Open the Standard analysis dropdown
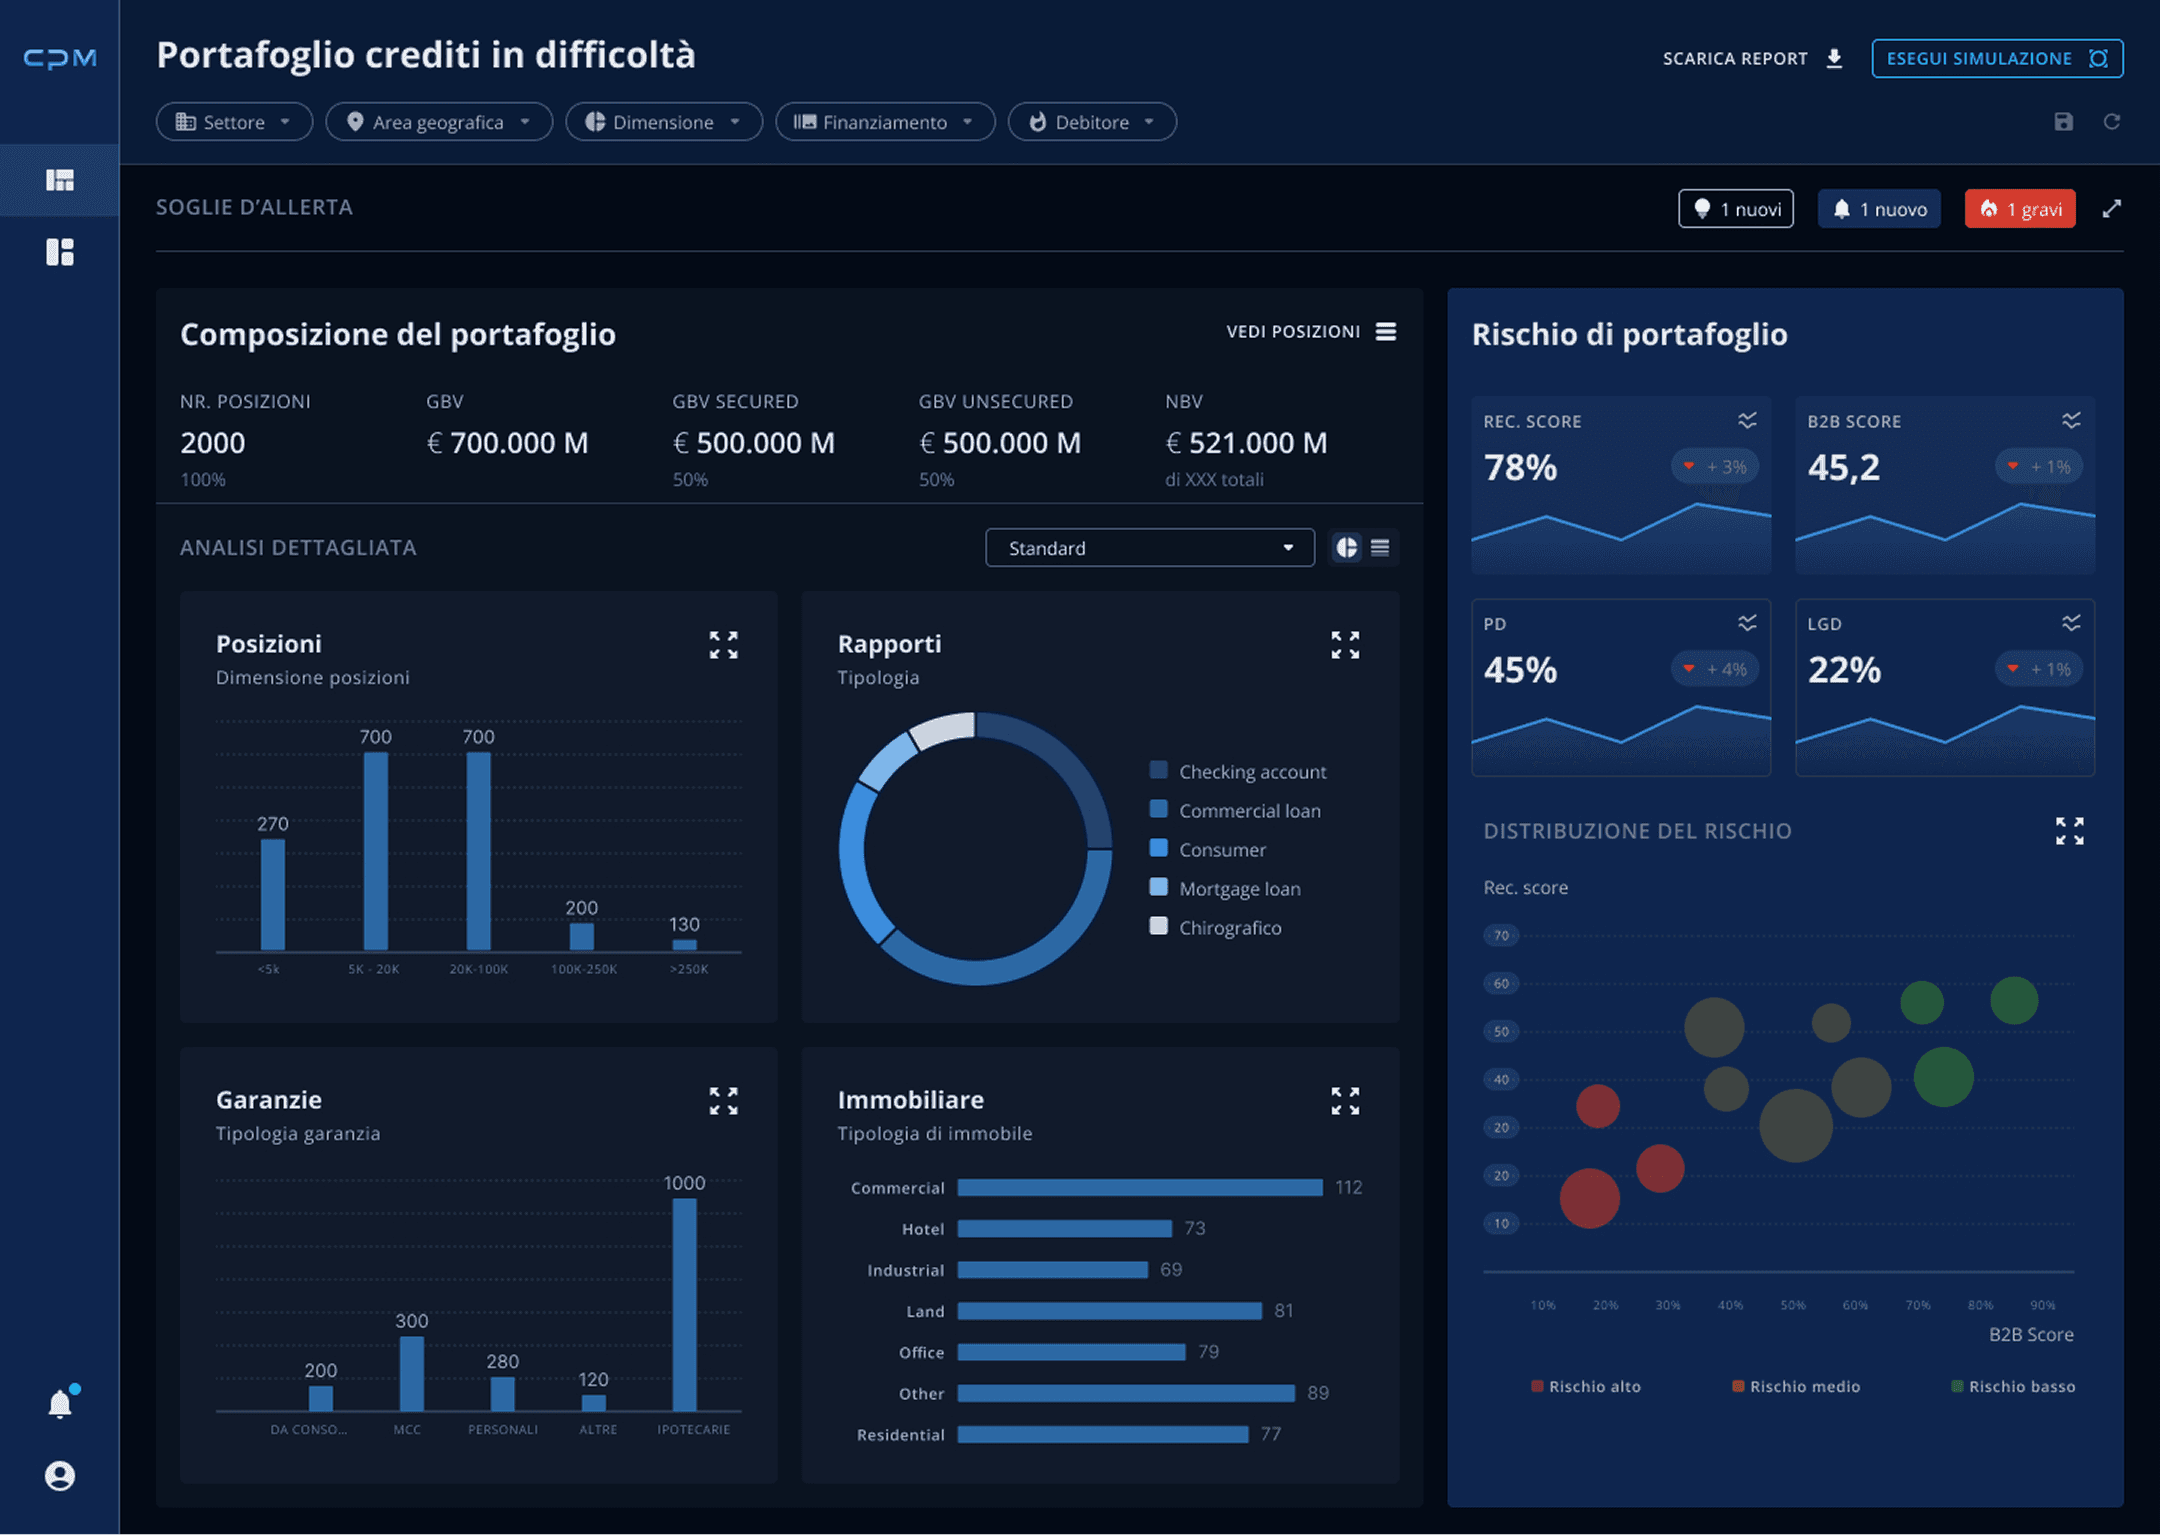This screenshot has width=2160, height=1535. point(1149,548)
